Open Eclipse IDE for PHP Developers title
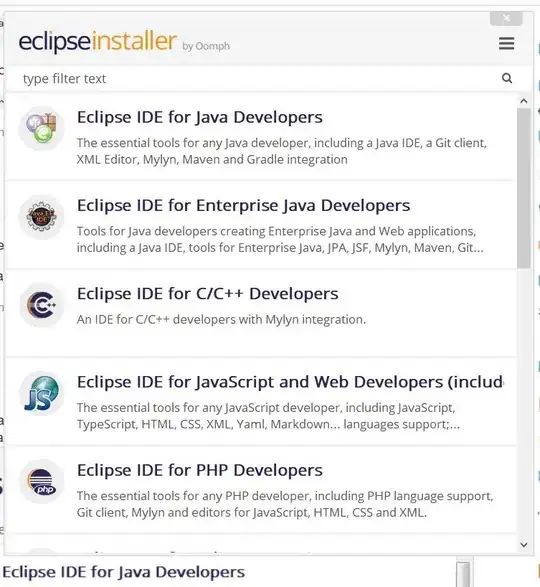Viewport: 540px width, 587px height. click(x=200, y=470)
